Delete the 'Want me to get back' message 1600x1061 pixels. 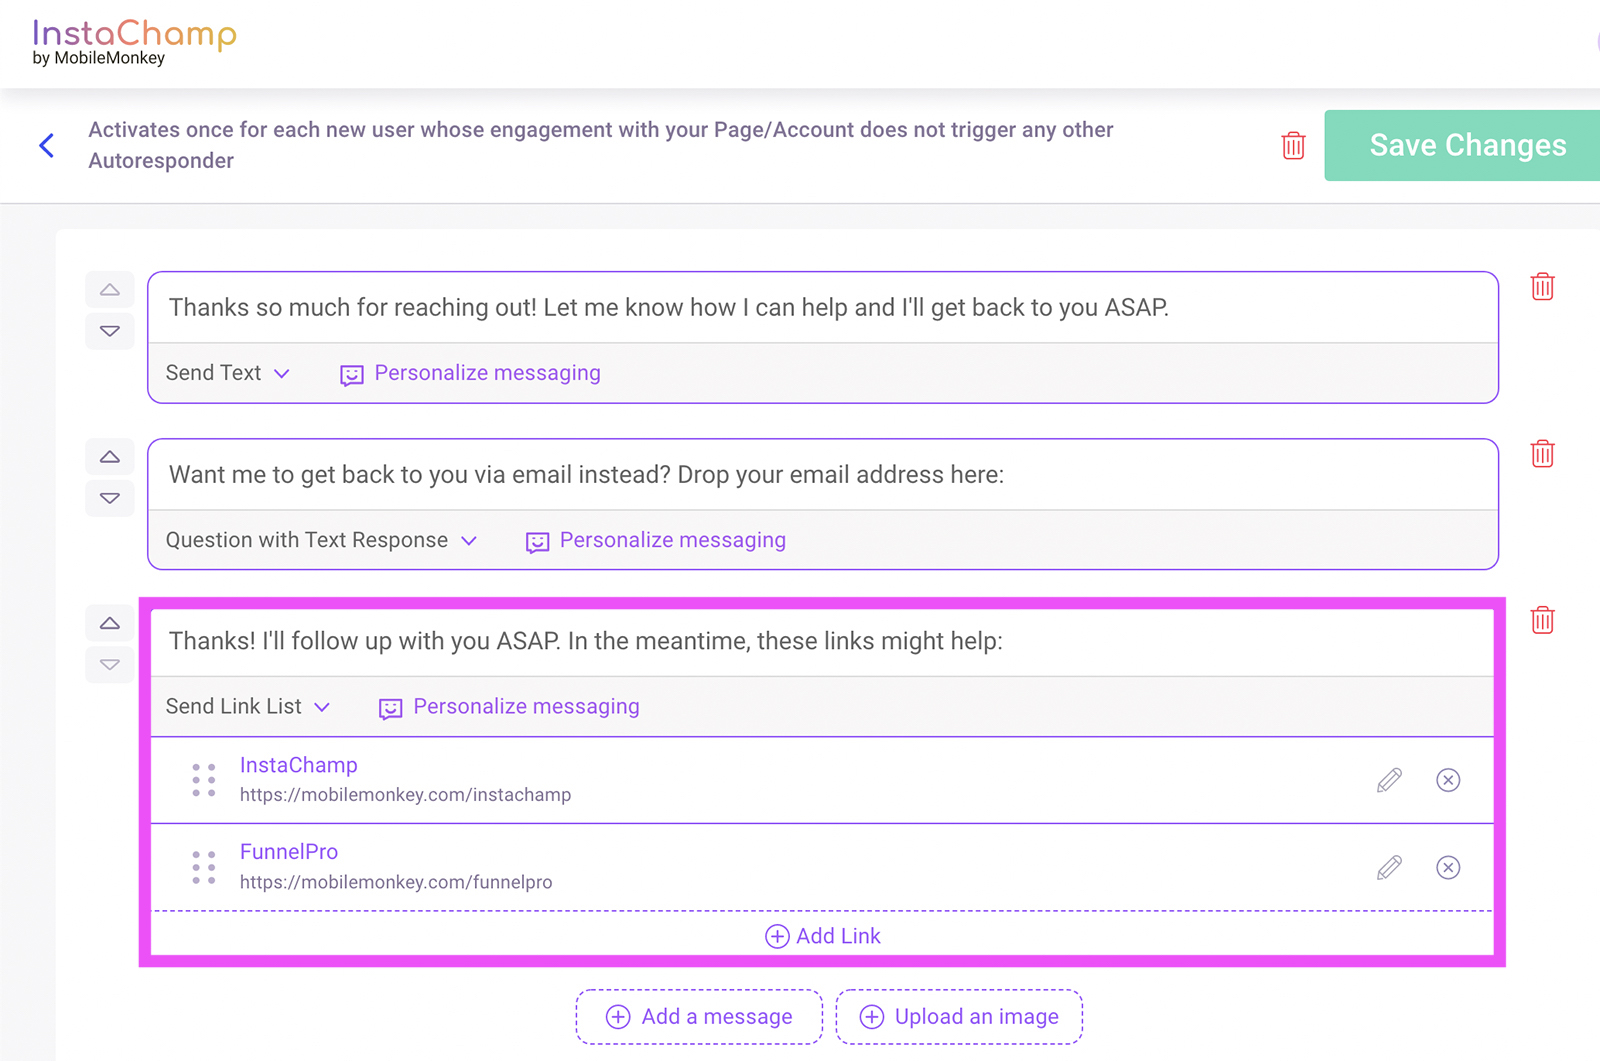[x=1542, y=454]
